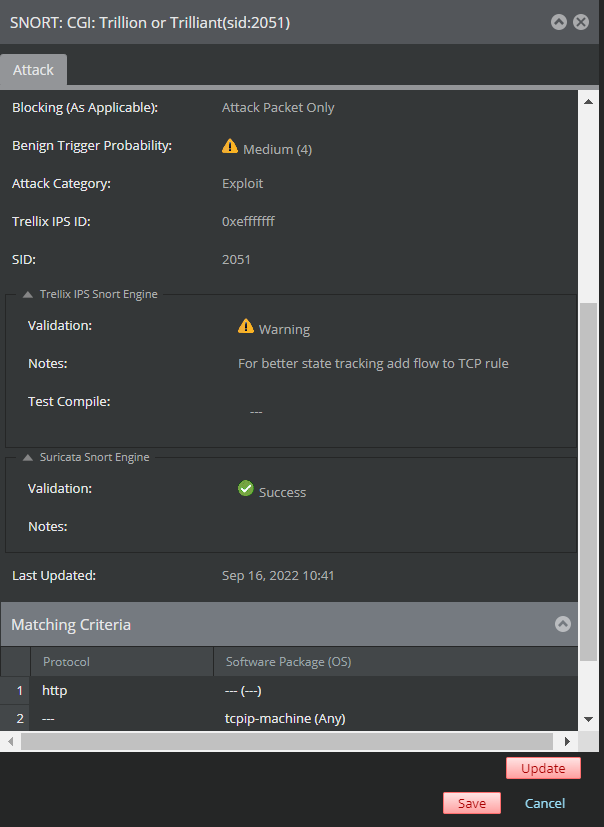The image size is (604, 827).
Task: Click the horizontal scrollbar left arrow
Action: point(11,741)
